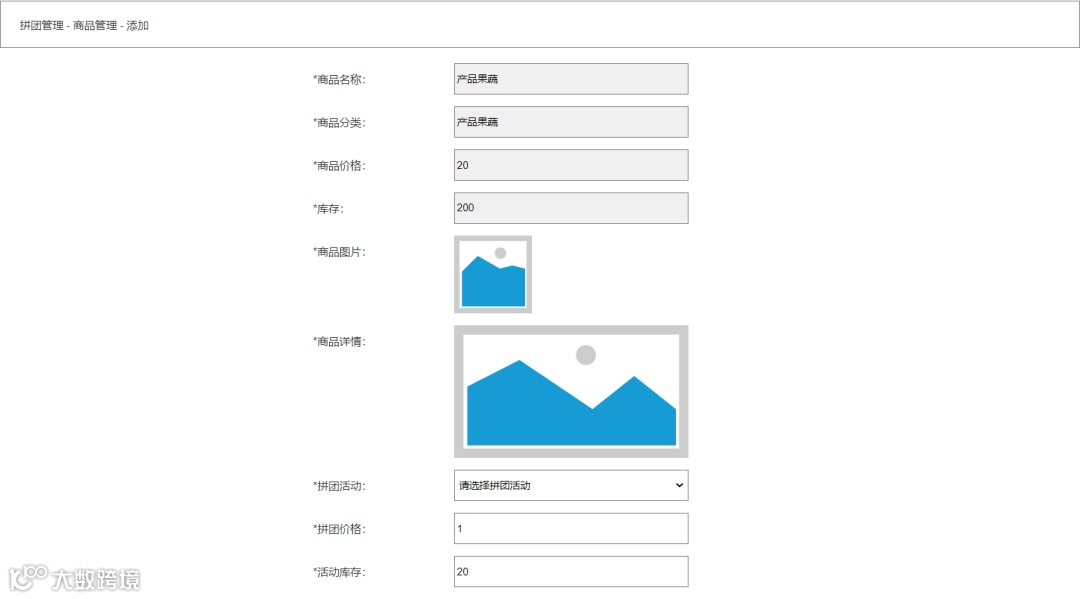Click the *拼团活动: label
Screen dimensions: 1080x599
340,486
